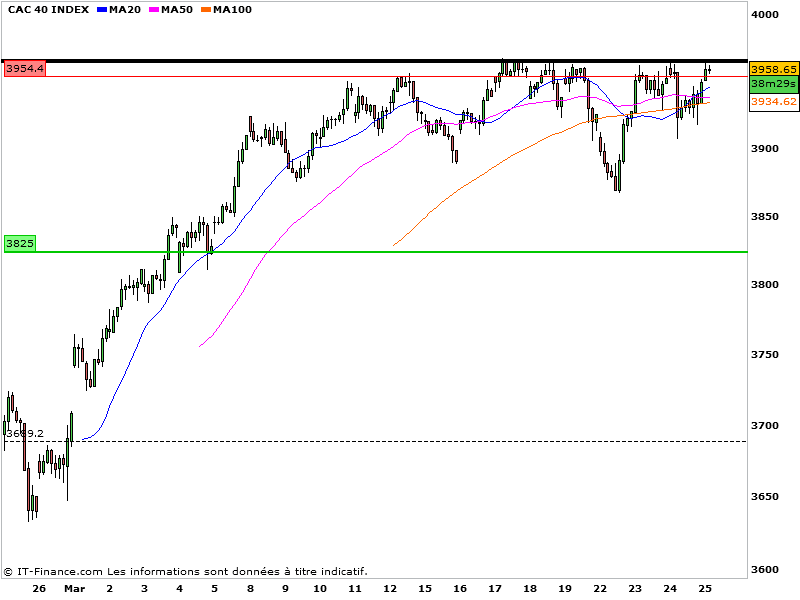800x600 pixels.
Task: Click the 22 date axis label
Action: (x=600, y=589)
